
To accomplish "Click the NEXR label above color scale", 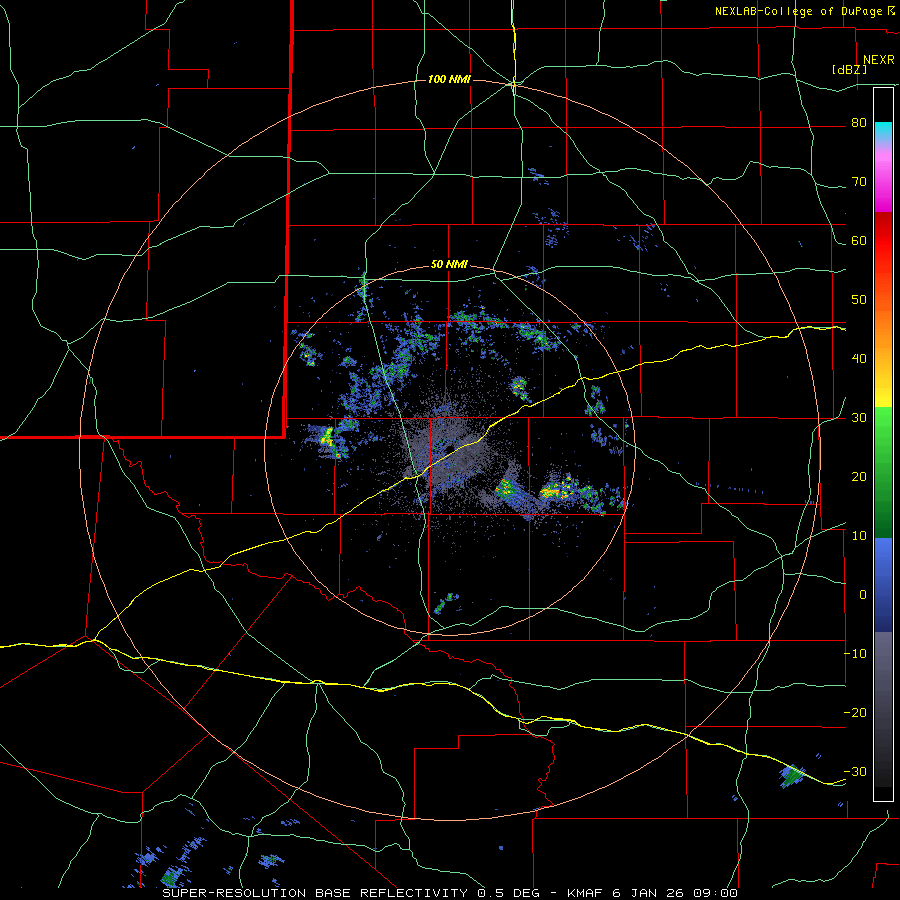I will 878,60.
